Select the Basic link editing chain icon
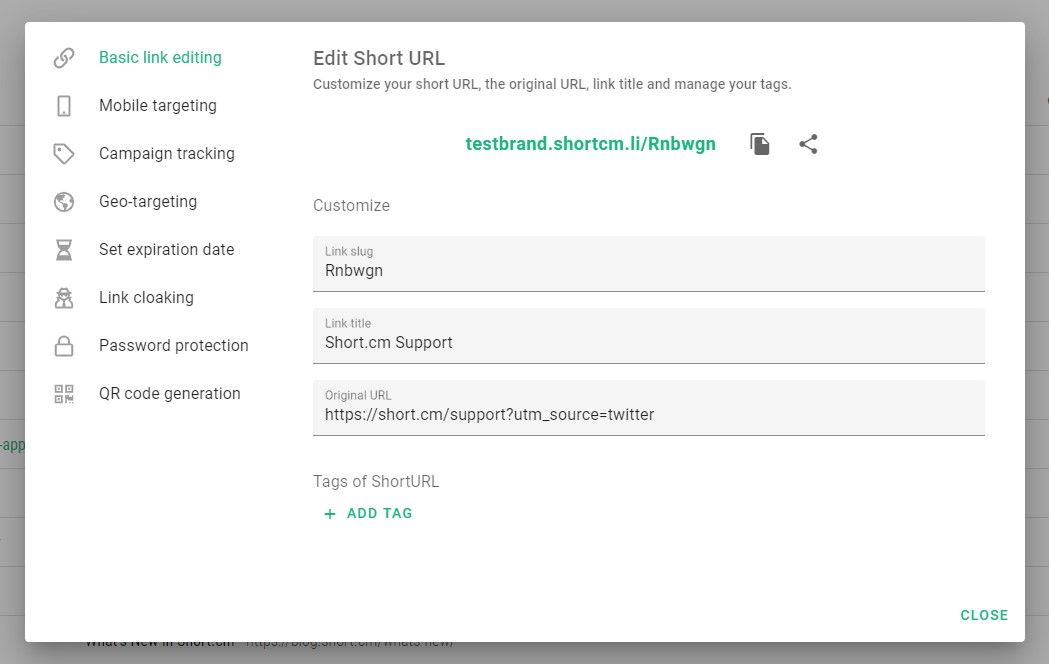 pyautogui.click(x=64, y=57)
